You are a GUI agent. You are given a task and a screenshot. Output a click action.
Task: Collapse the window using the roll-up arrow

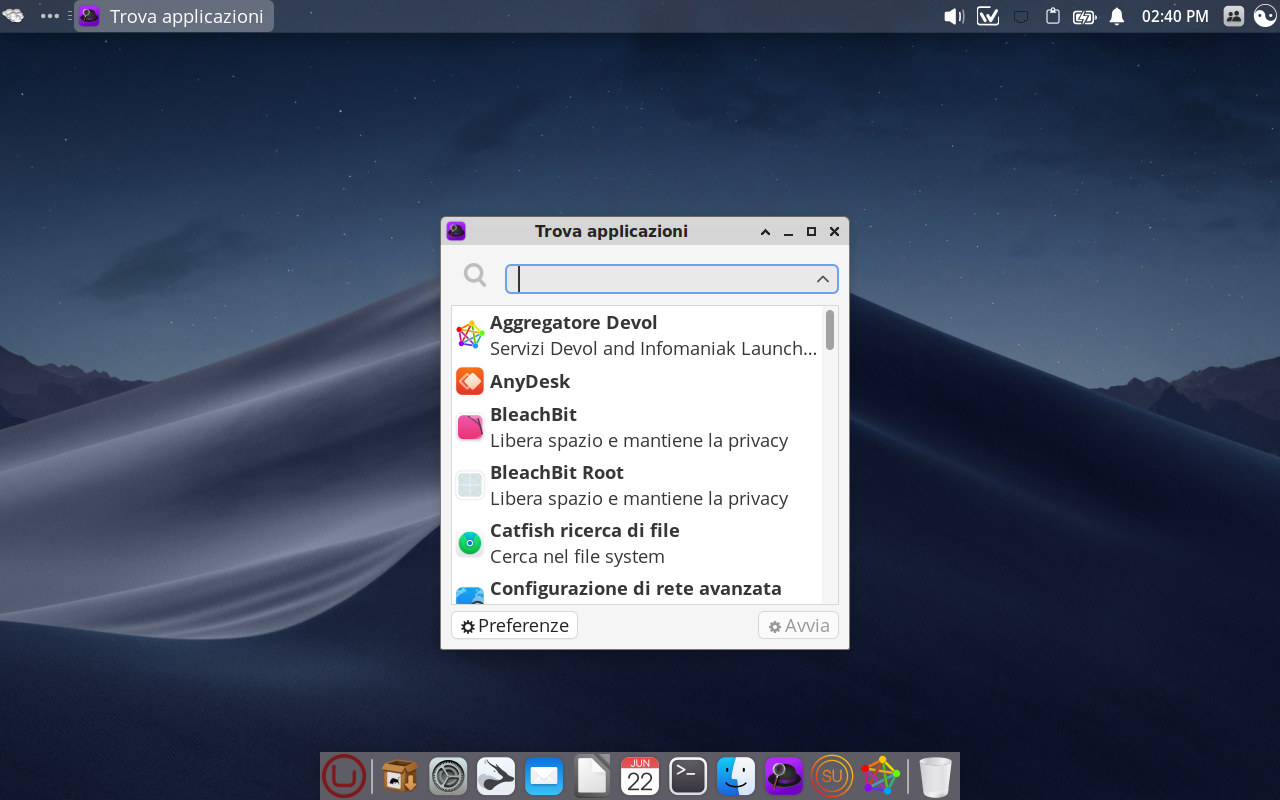click(765, 232)
